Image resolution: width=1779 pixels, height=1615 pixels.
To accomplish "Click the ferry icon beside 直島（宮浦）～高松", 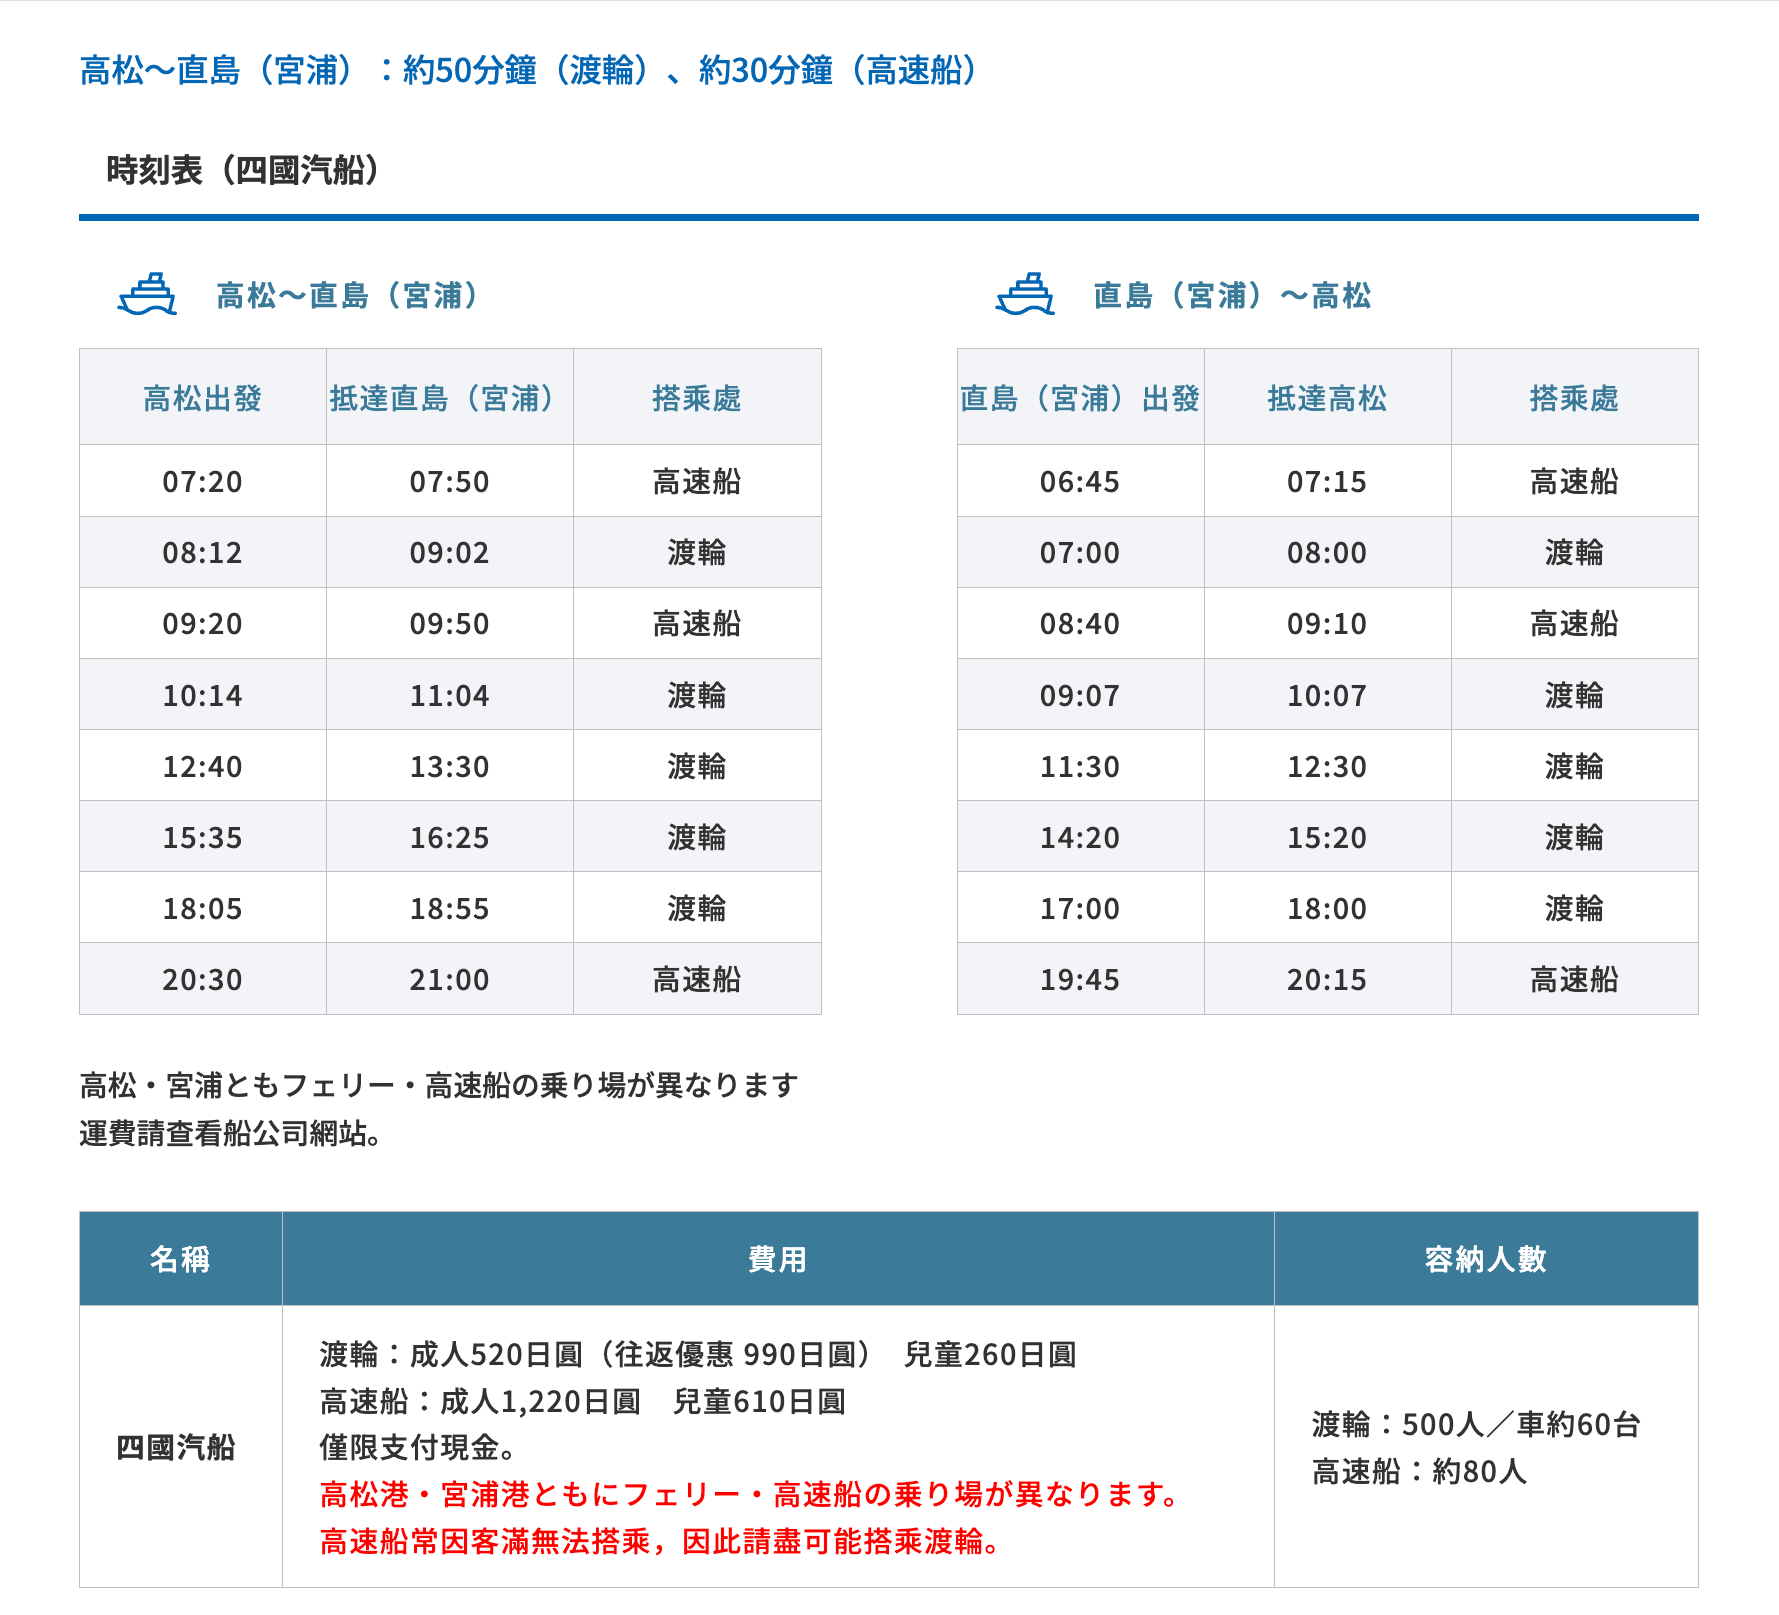I will click(1024, 295).
